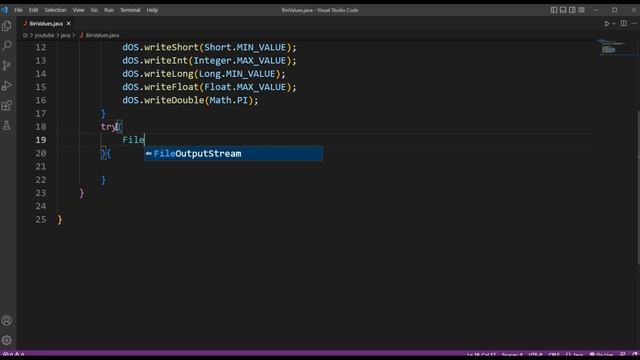
Task: Open the editor More Actions ellipsis
Action: tap(634, 24)
